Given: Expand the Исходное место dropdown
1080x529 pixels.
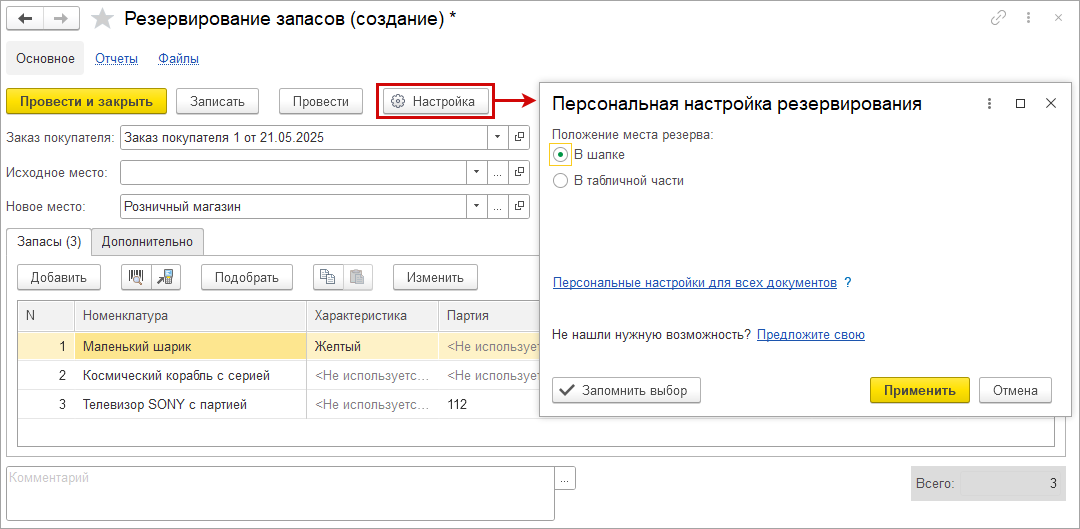Looking at the screenshot, I should [475, 172].
